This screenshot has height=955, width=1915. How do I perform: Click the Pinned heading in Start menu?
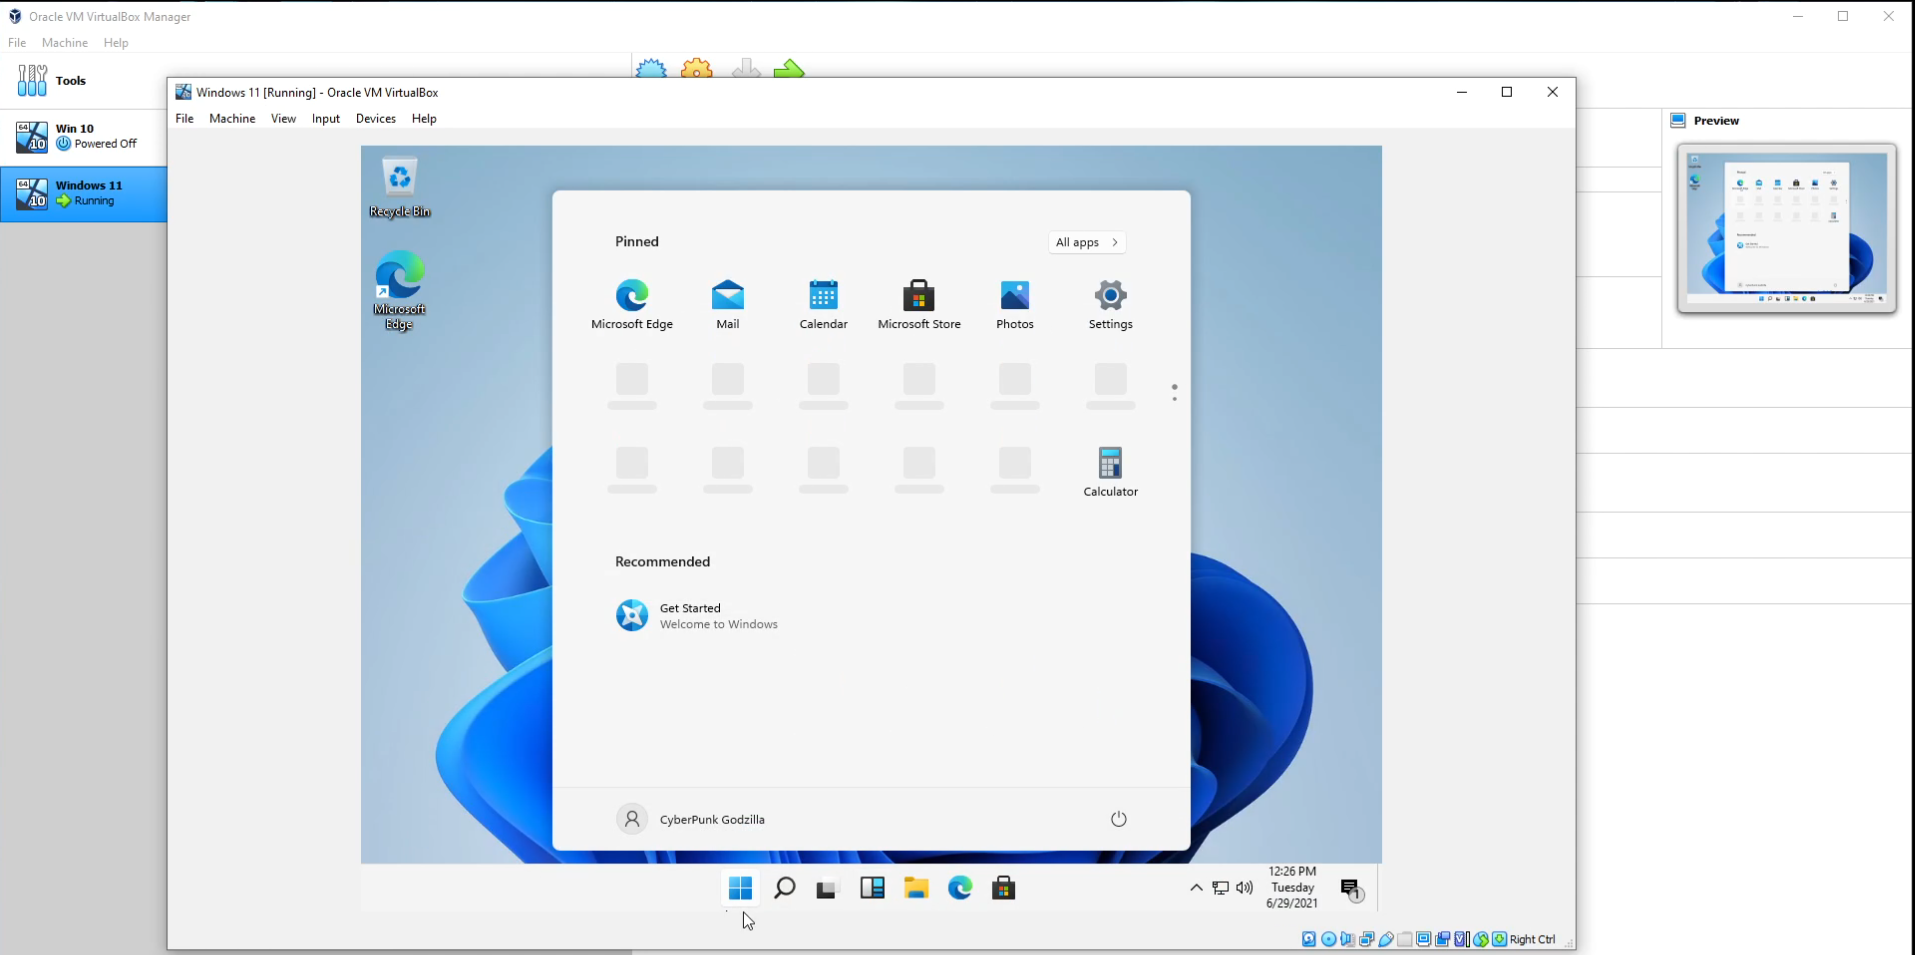(637, 241)
